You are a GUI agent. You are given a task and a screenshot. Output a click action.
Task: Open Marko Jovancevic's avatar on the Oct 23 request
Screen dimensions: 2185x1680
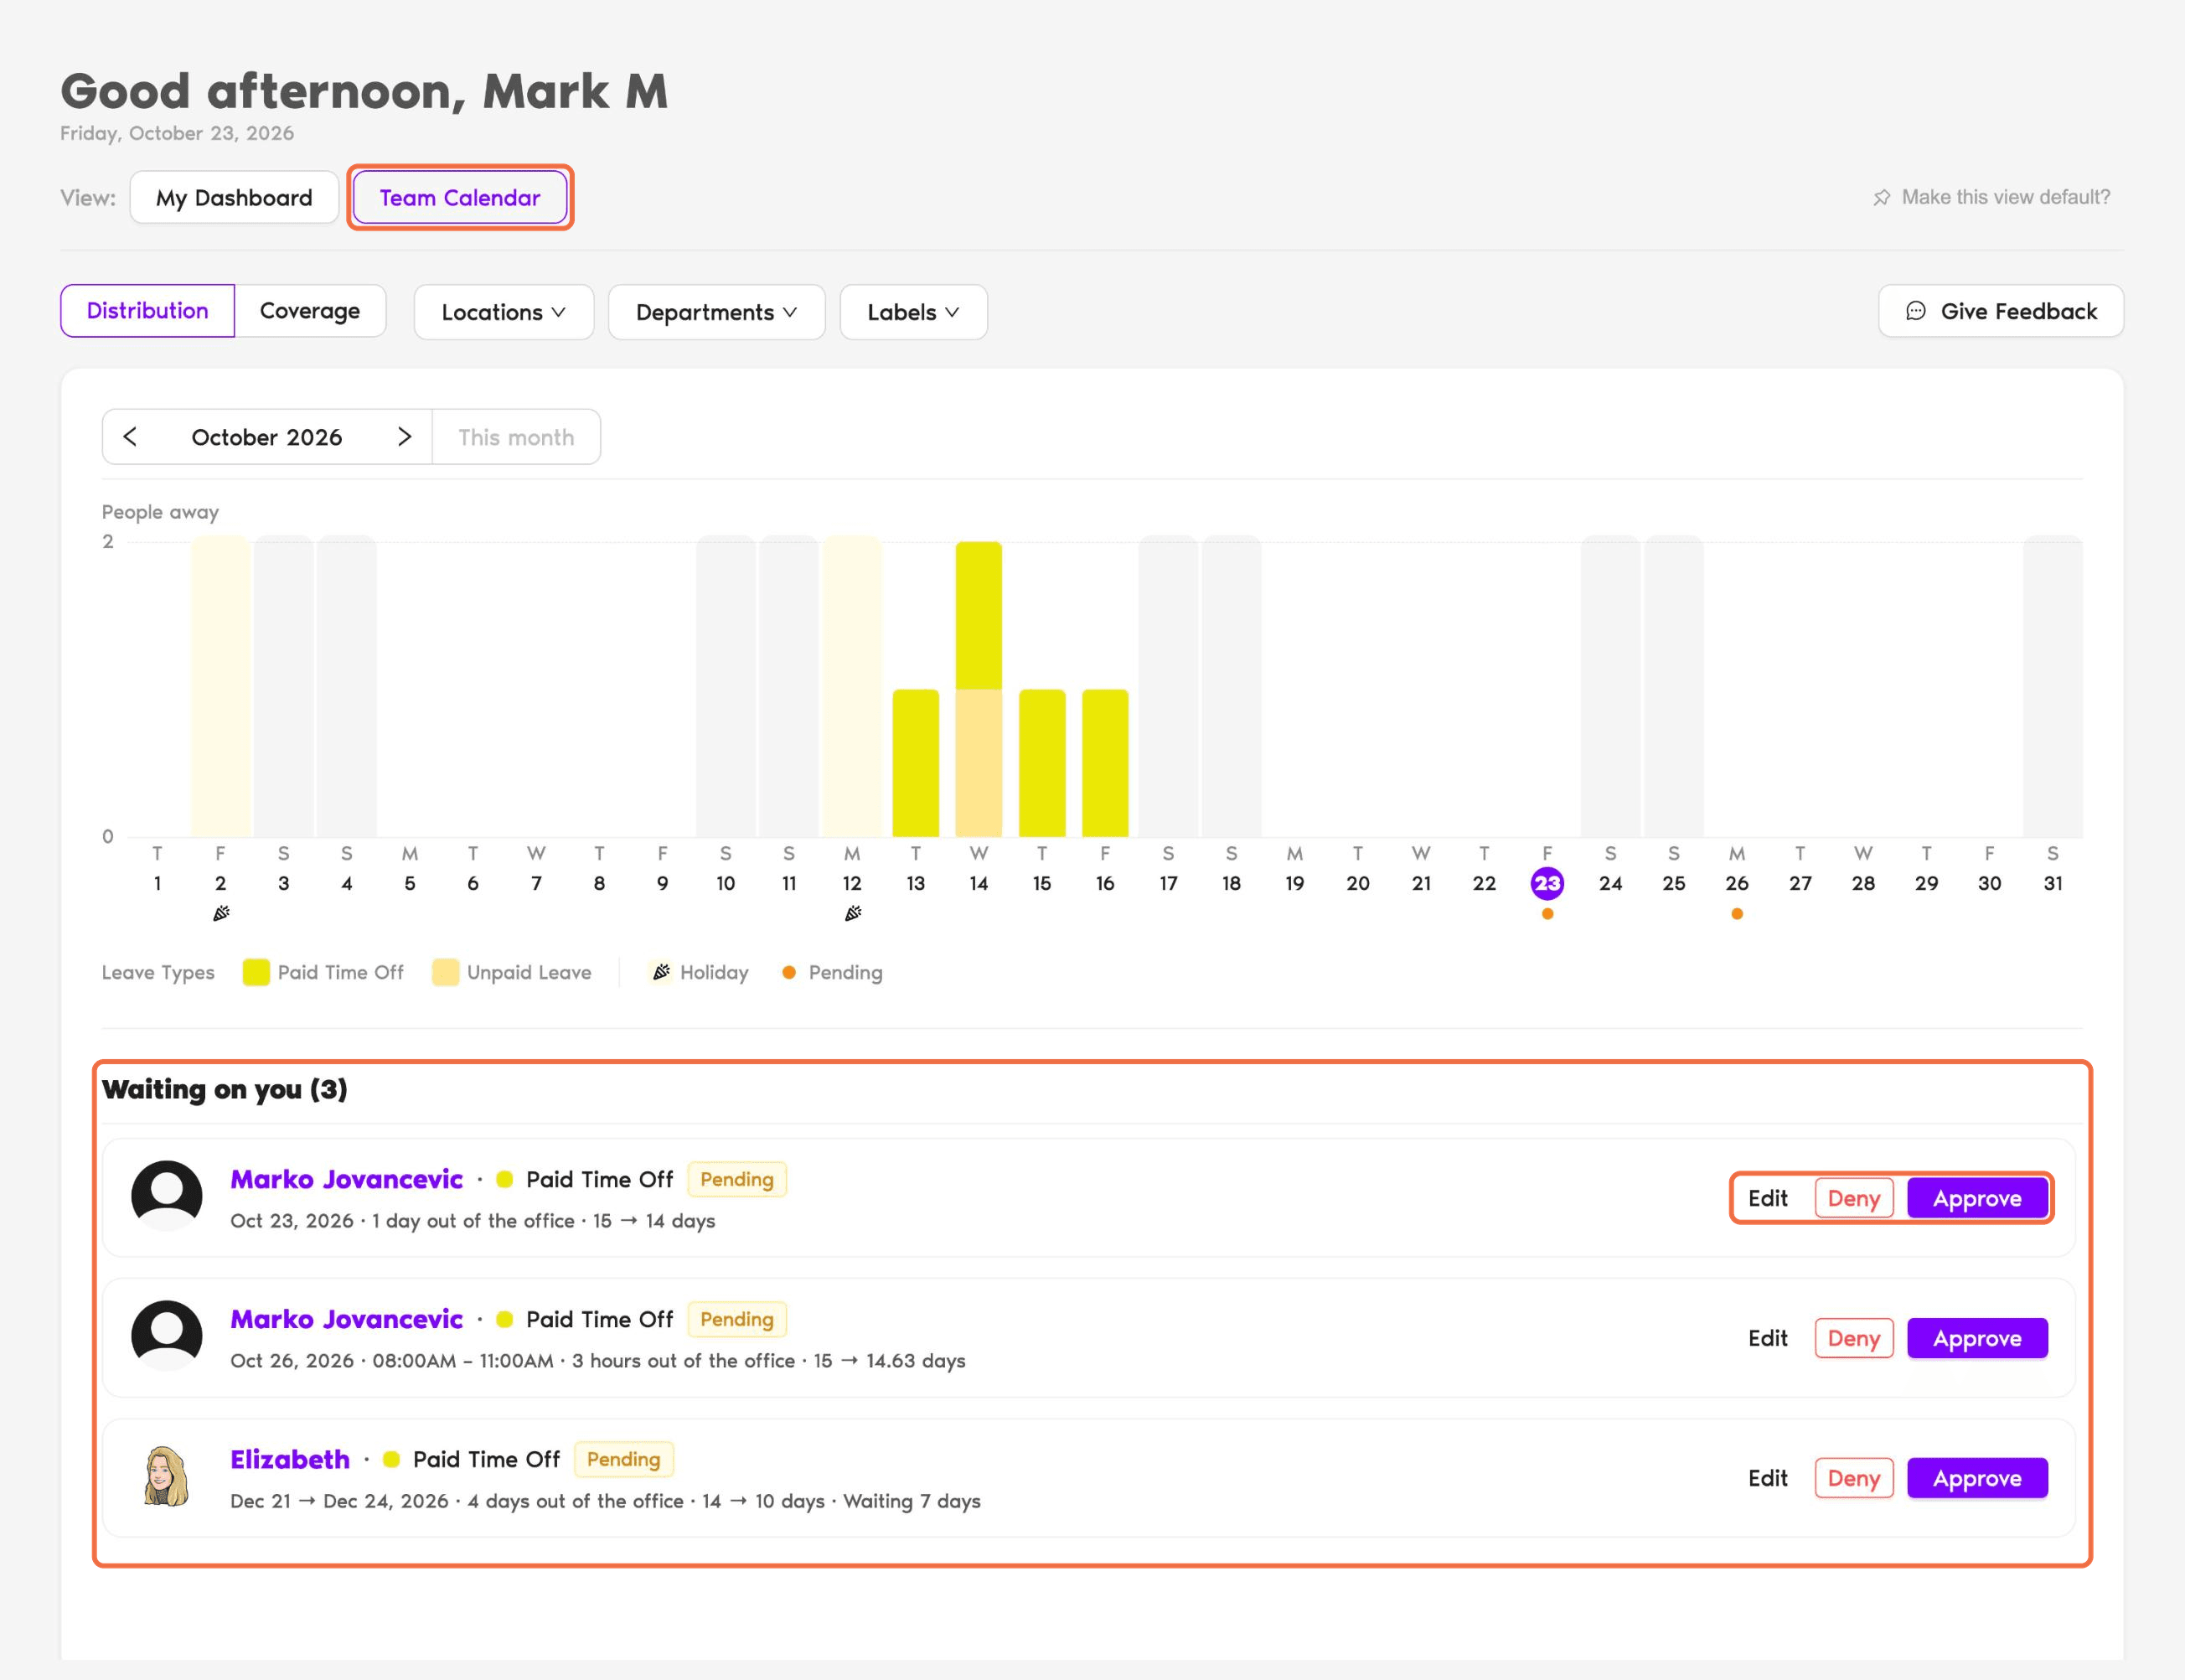(167, 1196)
